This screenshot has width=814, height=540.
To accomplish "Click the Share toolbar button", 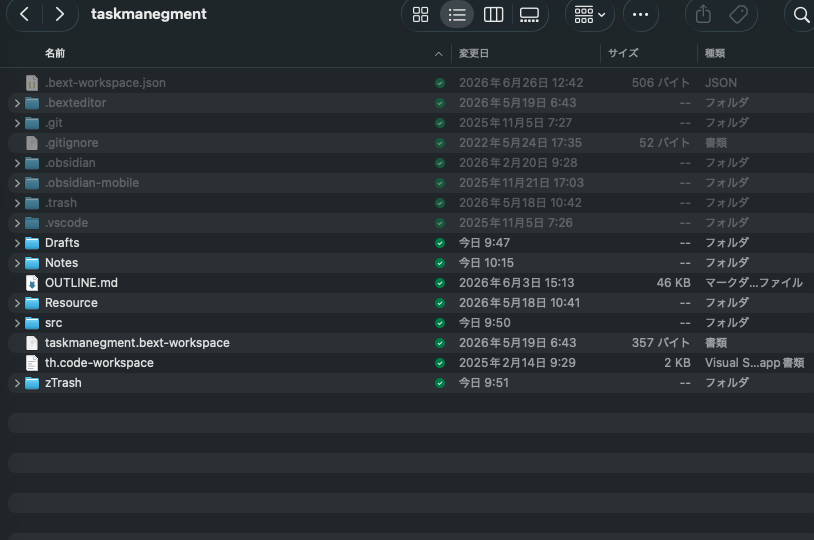I will pyautogui.click(x=703, y=14).
